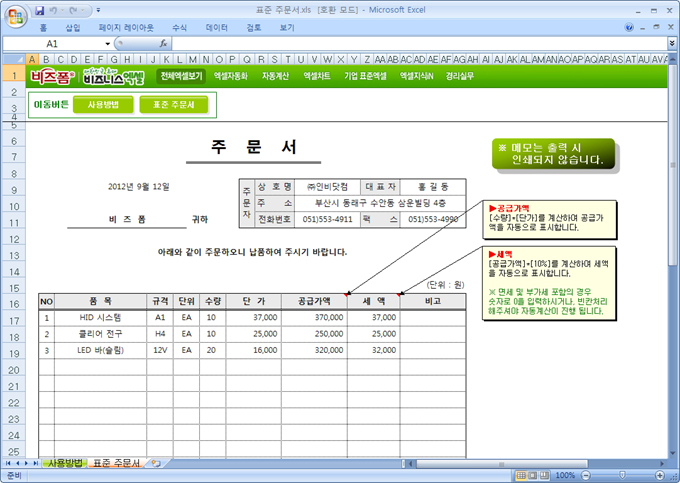Screen dimensions: 680x483
Task: Click the 32,000 tax amount cell
Action: pos(374,350)
